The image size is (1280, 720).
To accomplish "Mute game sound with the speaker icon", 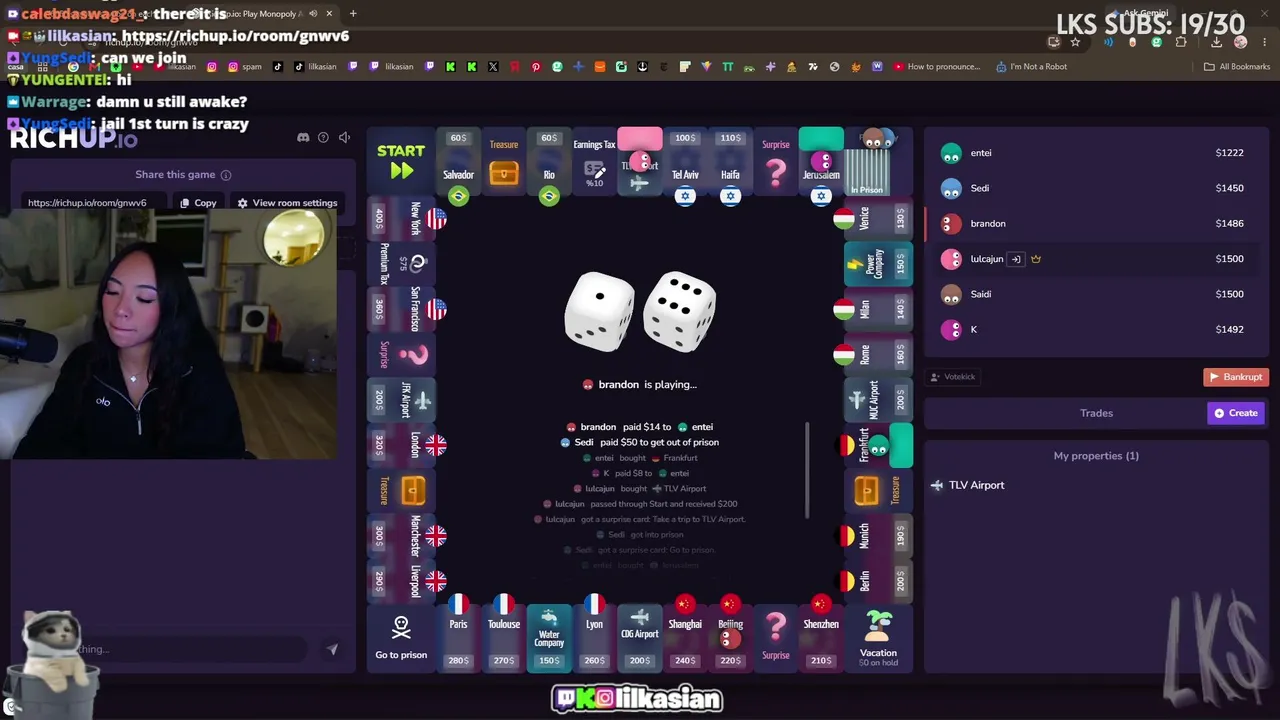I will 344,137.
